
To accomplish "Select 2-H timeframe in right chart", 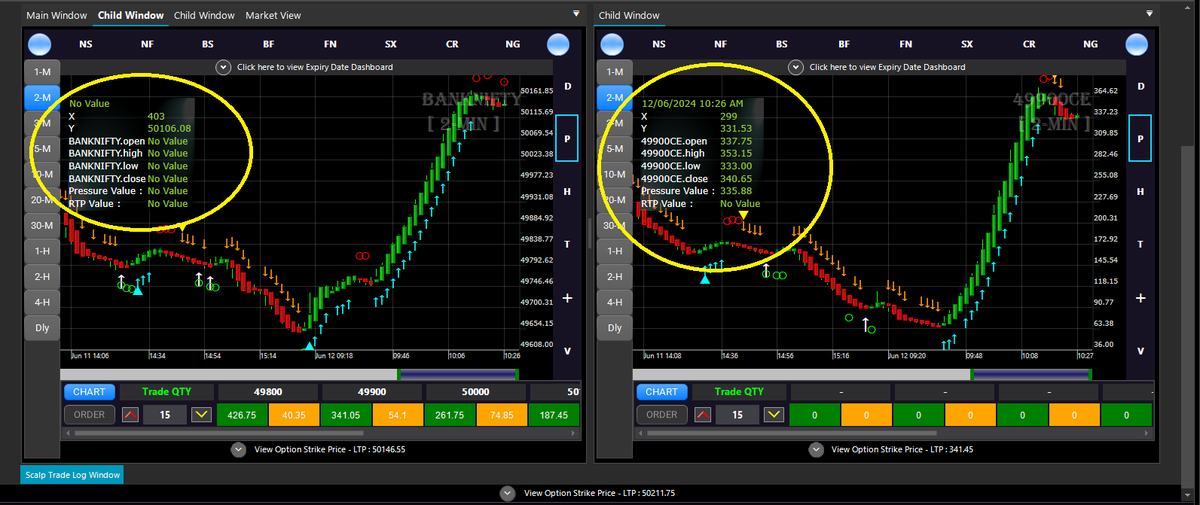I will point(614,276).
